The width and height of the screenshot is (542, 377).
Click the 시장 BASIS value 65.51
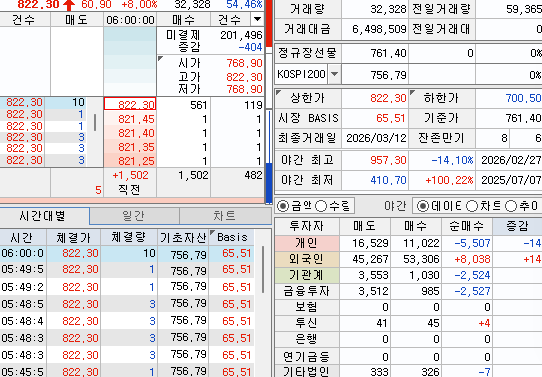pyautogui.click(x=391, y=118)
